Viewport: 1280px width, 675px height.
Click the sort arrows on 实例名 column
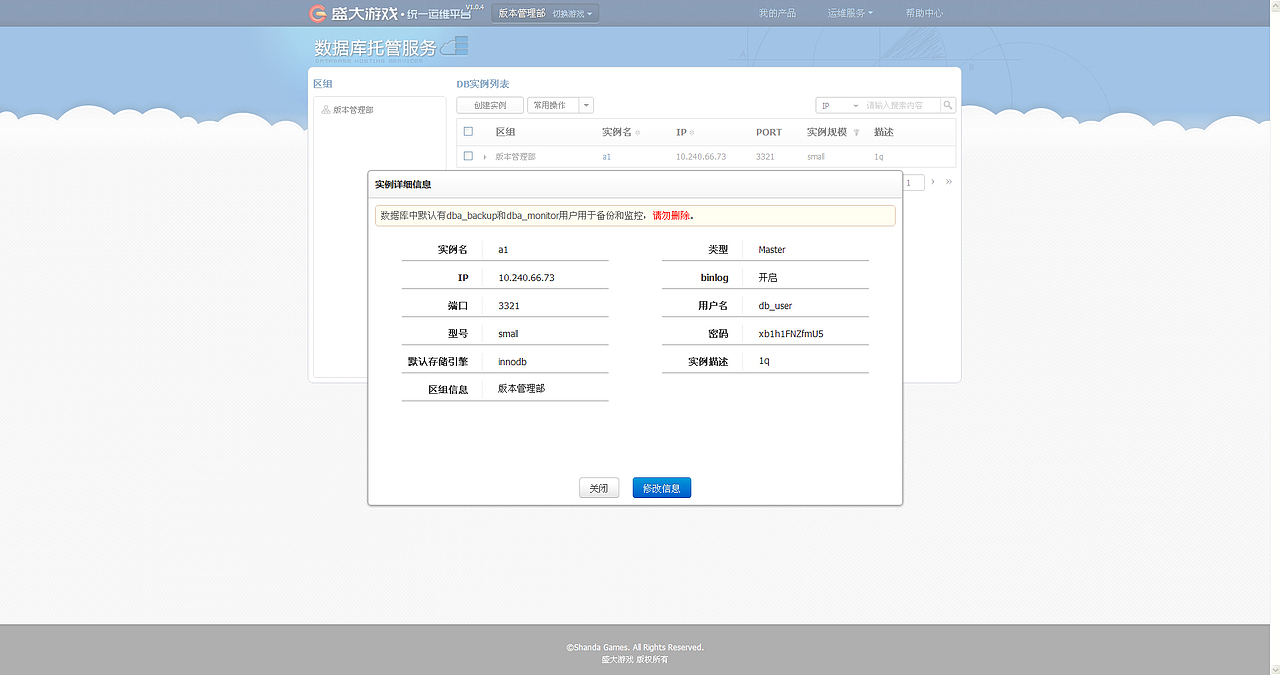tap(638, 132)
